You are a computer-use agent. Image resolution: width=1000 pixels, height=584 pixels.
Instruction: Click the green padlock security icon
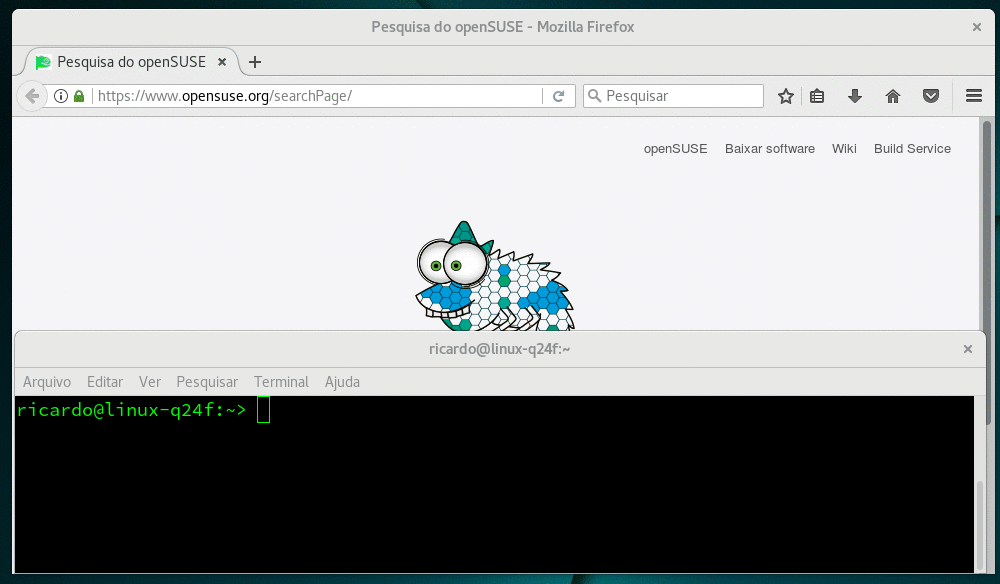point(79,96)
